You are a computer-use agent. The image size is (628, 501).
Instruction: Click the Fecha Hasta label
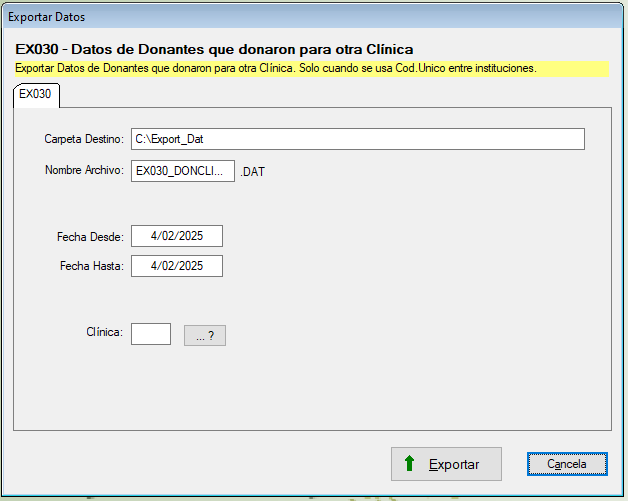(x=90, y=267)
